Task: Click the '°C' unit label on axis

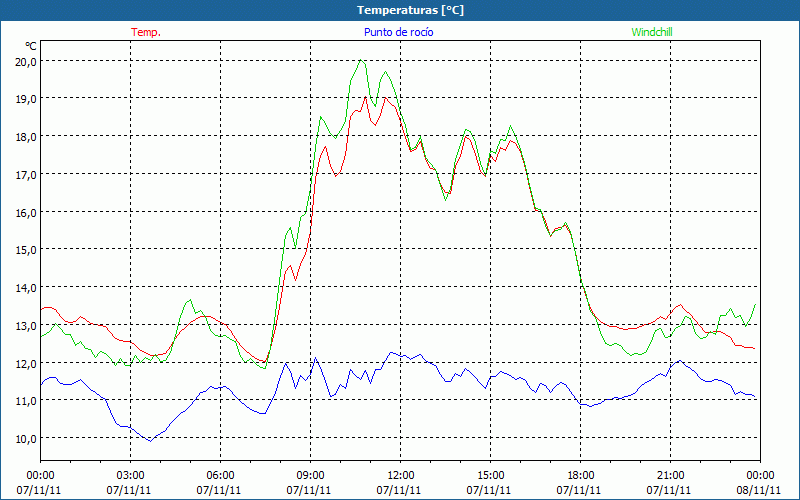Action: [x=31, y=46]
